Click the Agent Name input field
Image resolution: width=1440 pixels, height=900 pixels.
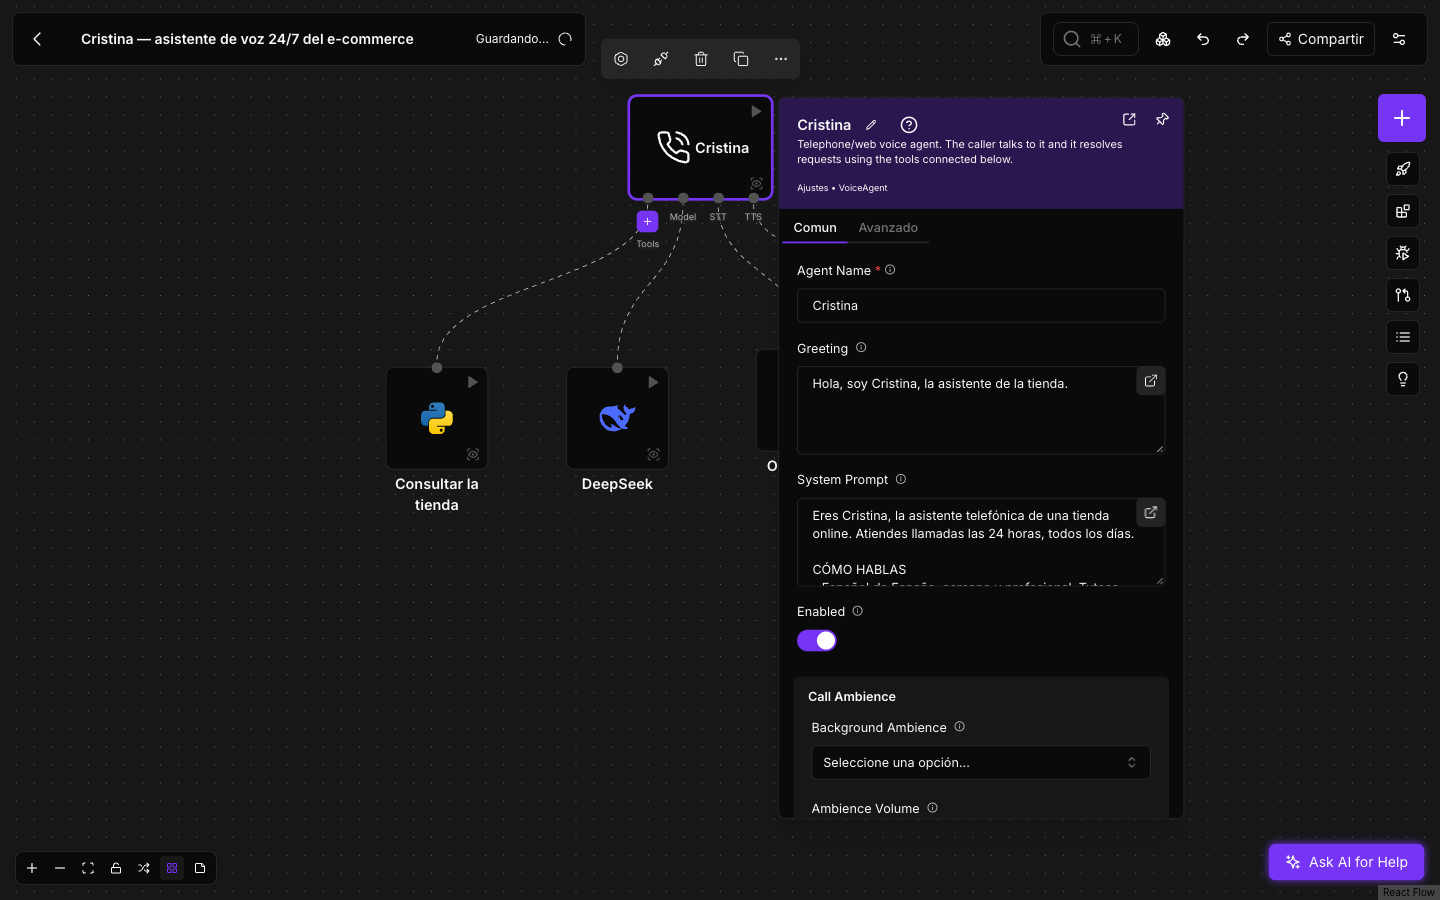pos(981,306)
